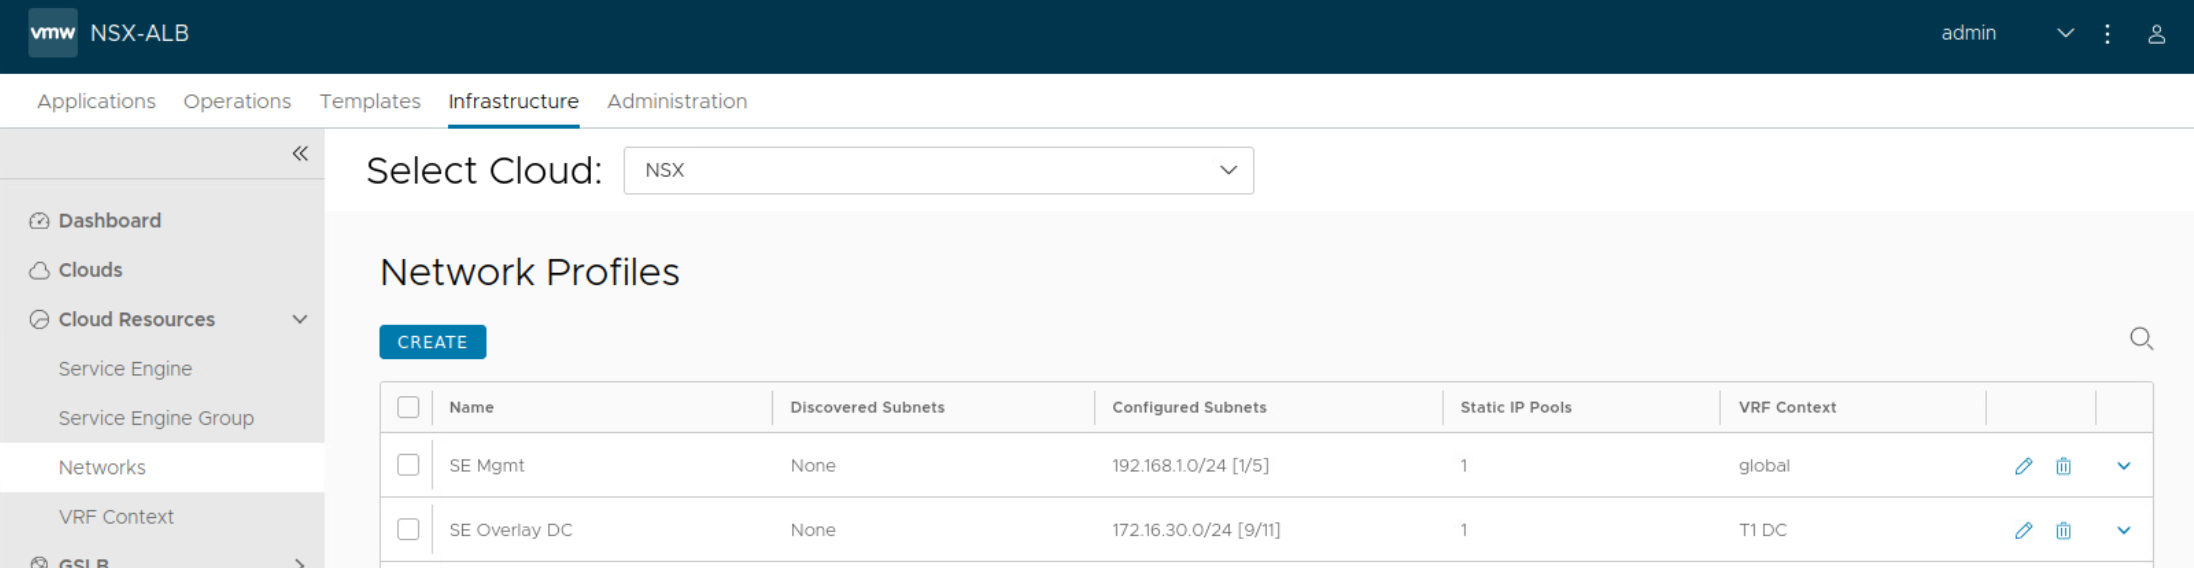Open the Administration tab

[x=676, y=101]
